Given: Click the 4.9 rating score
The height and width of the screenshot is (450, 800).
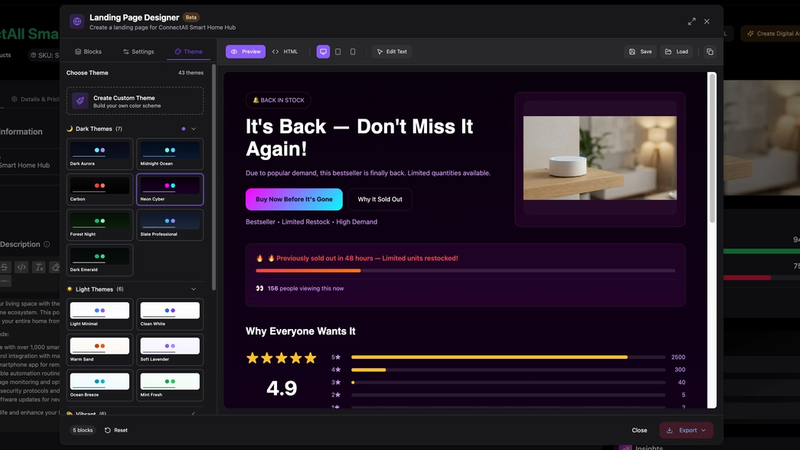Looking at the screenshot, I should 282,388.
